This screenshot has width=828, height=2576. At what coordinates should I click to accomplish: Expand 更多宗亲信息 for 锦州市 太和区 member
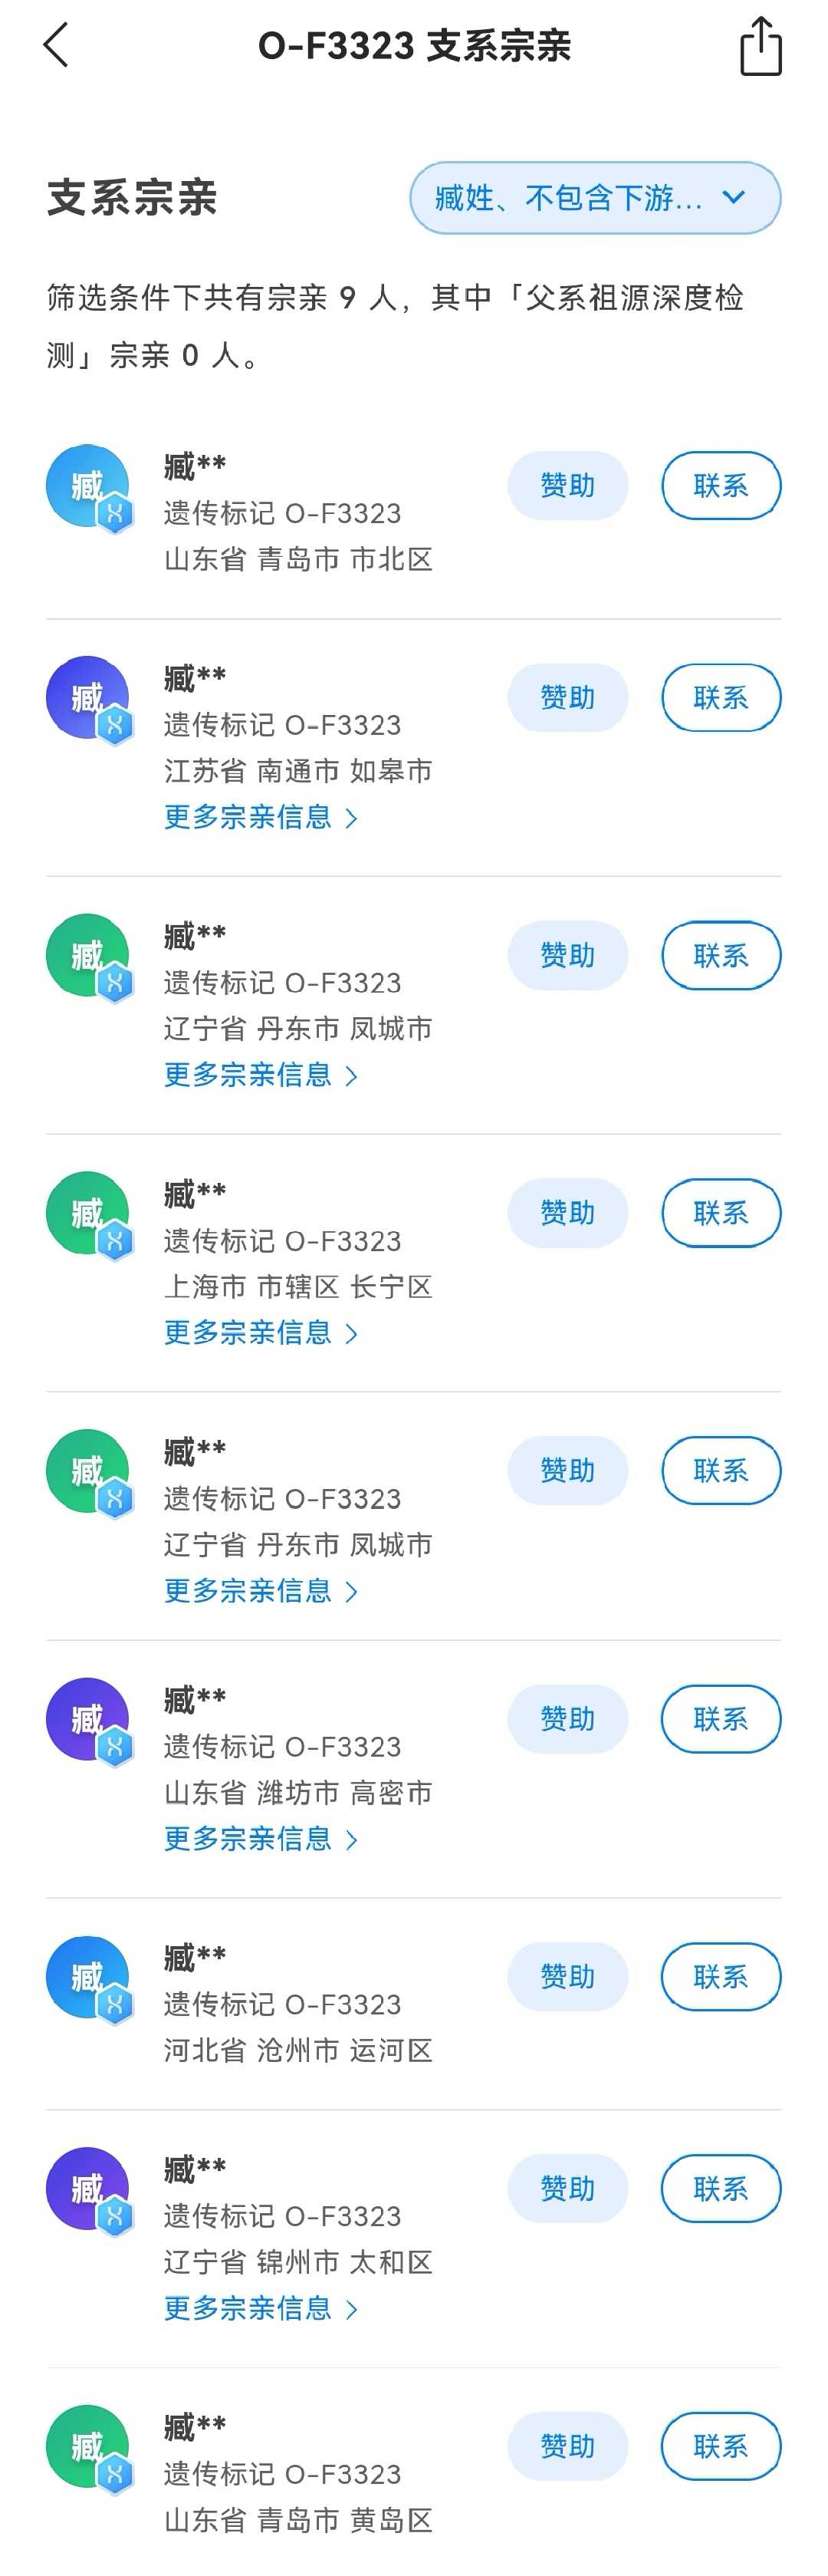[261, 2309]
